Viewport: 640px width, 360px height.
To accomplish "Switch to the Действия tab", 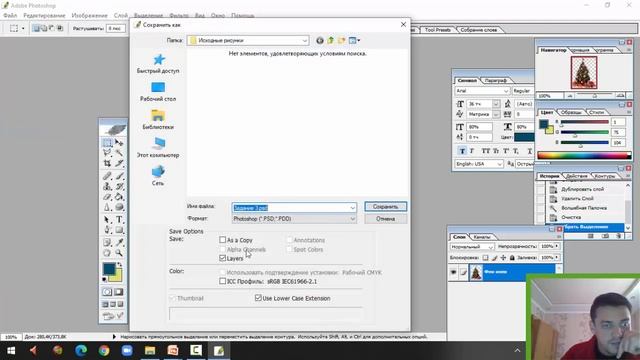I will coord(576,176).
